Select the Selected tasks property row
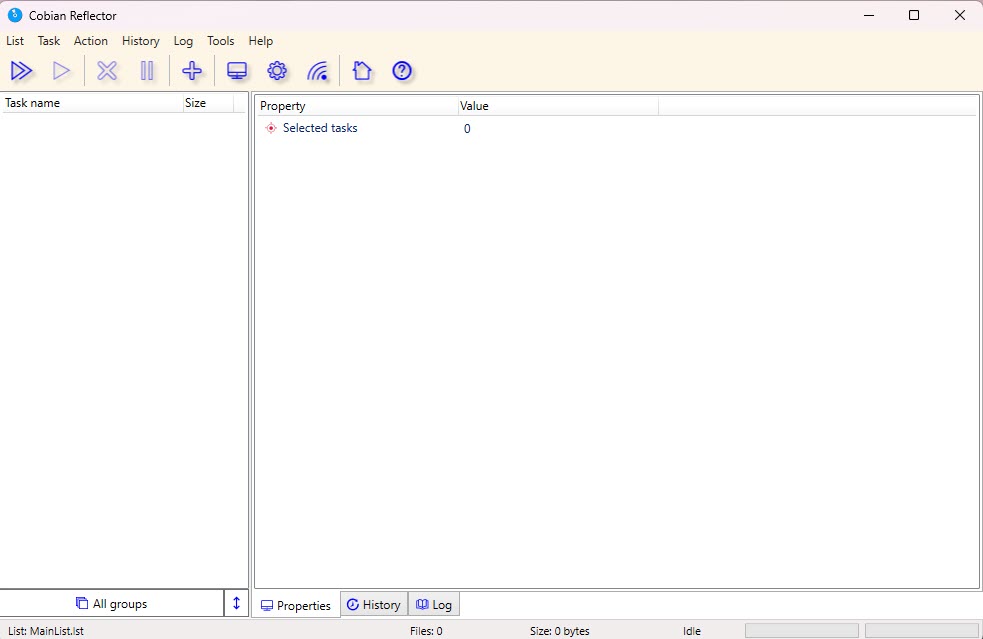Image resolution: width=983 pixels, height=639 pixels. [x=320, y=128]
